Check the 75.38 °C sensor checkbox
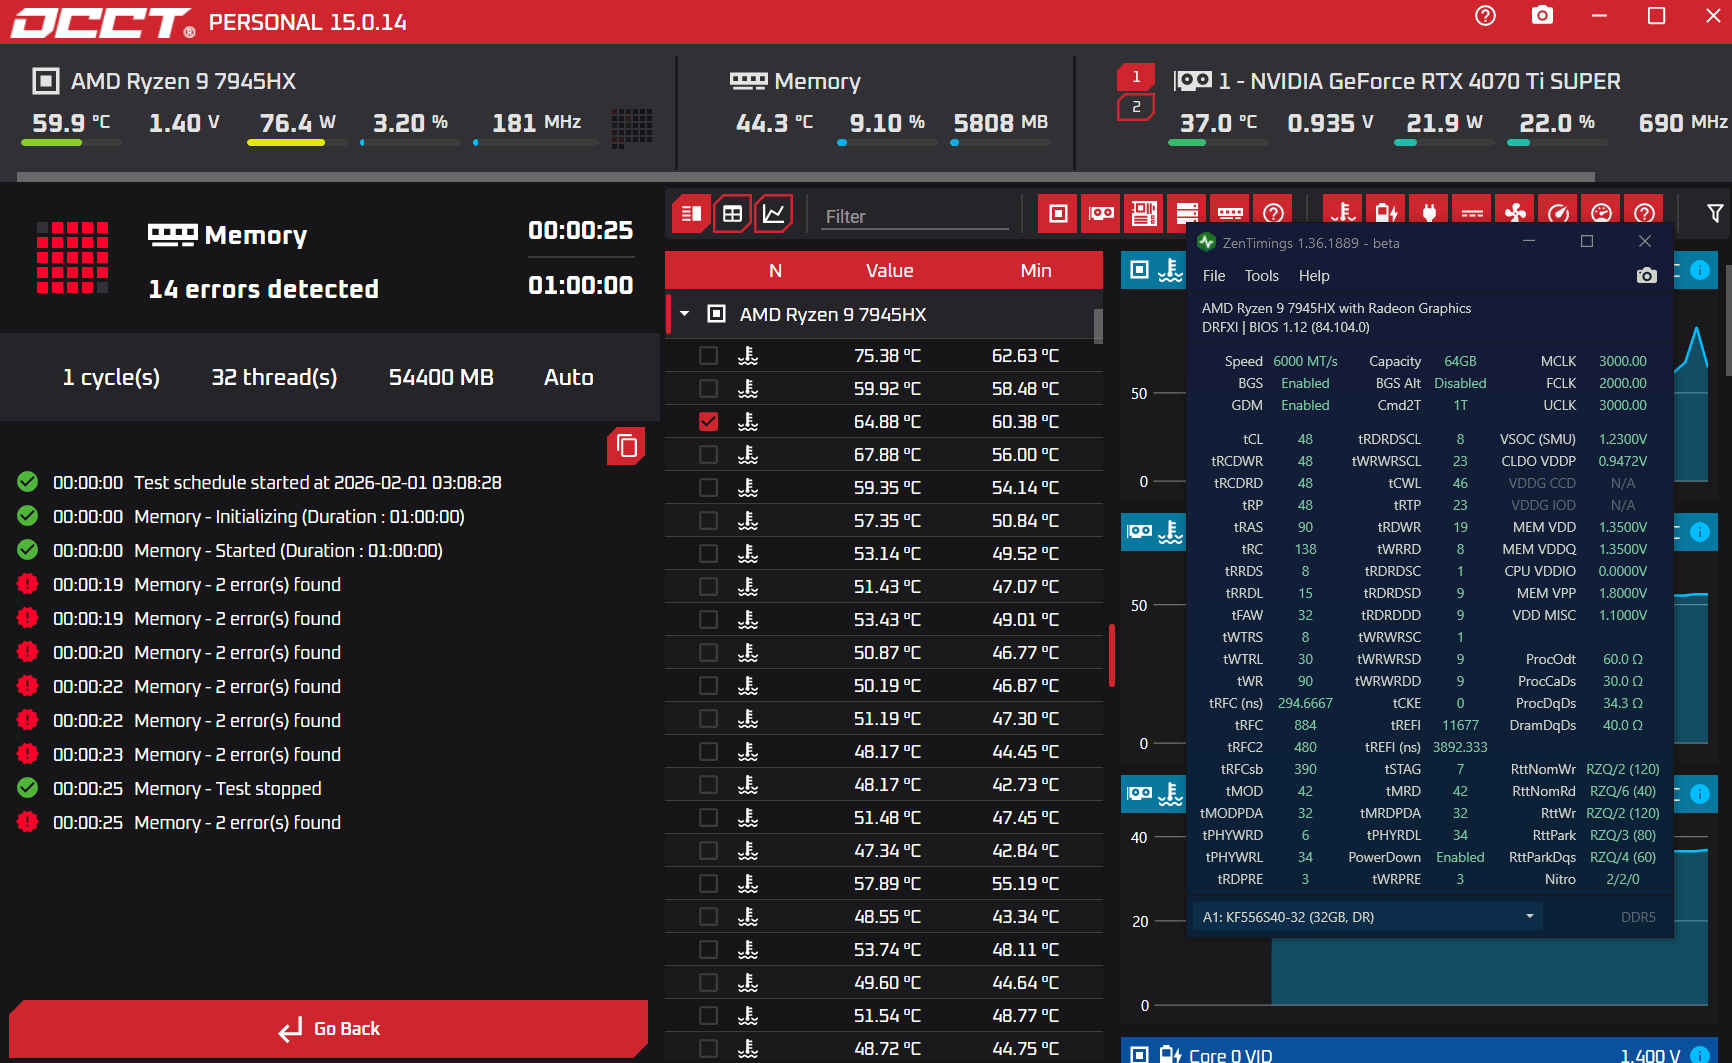This screenshot has height=1063, width=1732. pos(708,356)
